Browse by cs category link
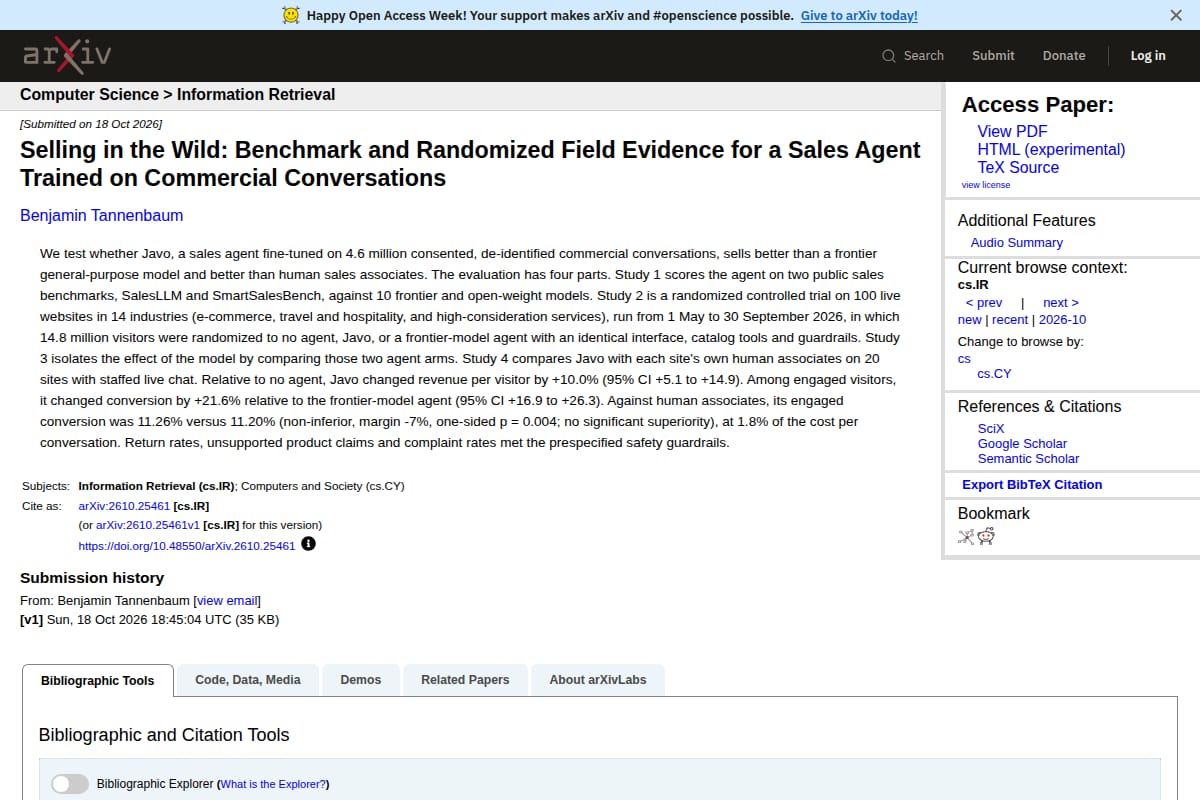1200x800 pixels. click(964, 358)
